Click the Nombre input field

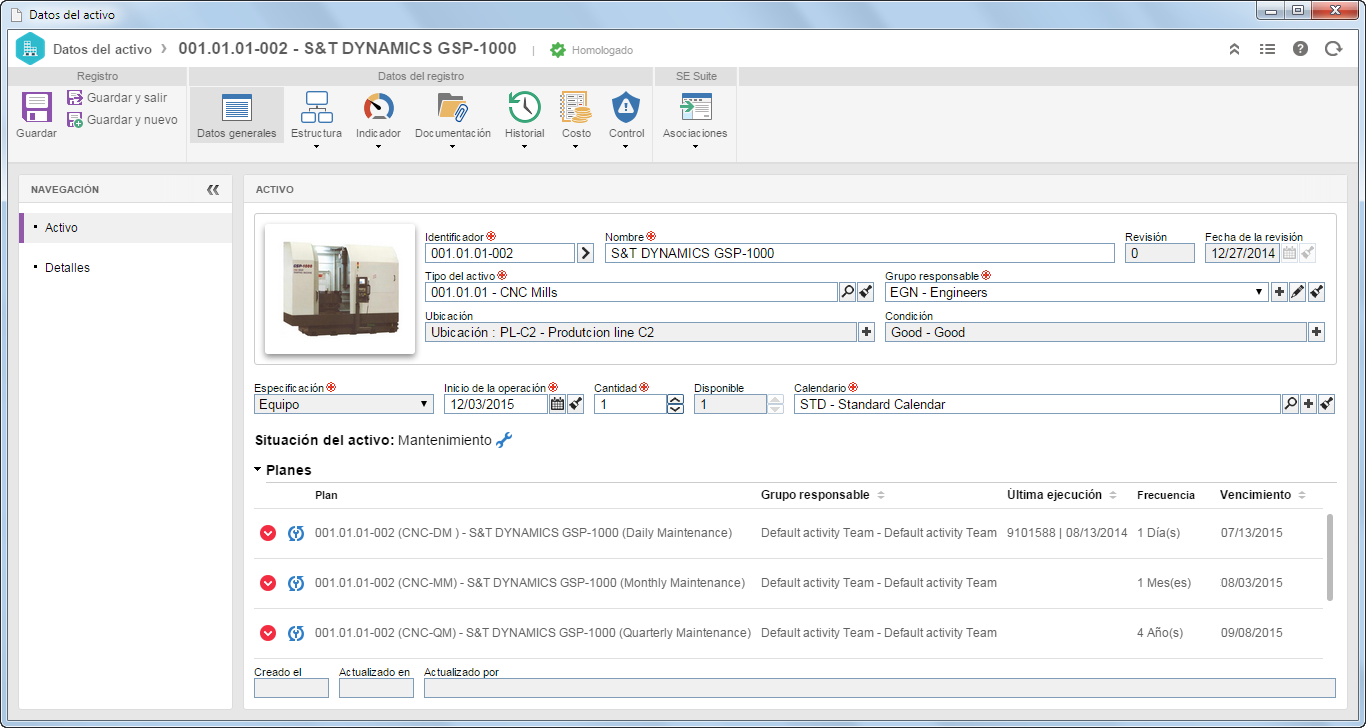(x=860, y=253)
